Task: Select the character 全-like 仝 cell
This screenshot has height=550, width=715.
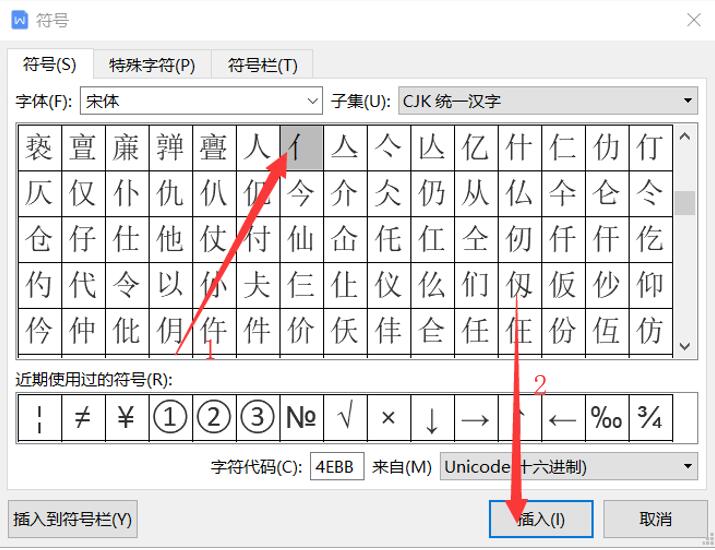Action: click(476, 239)
